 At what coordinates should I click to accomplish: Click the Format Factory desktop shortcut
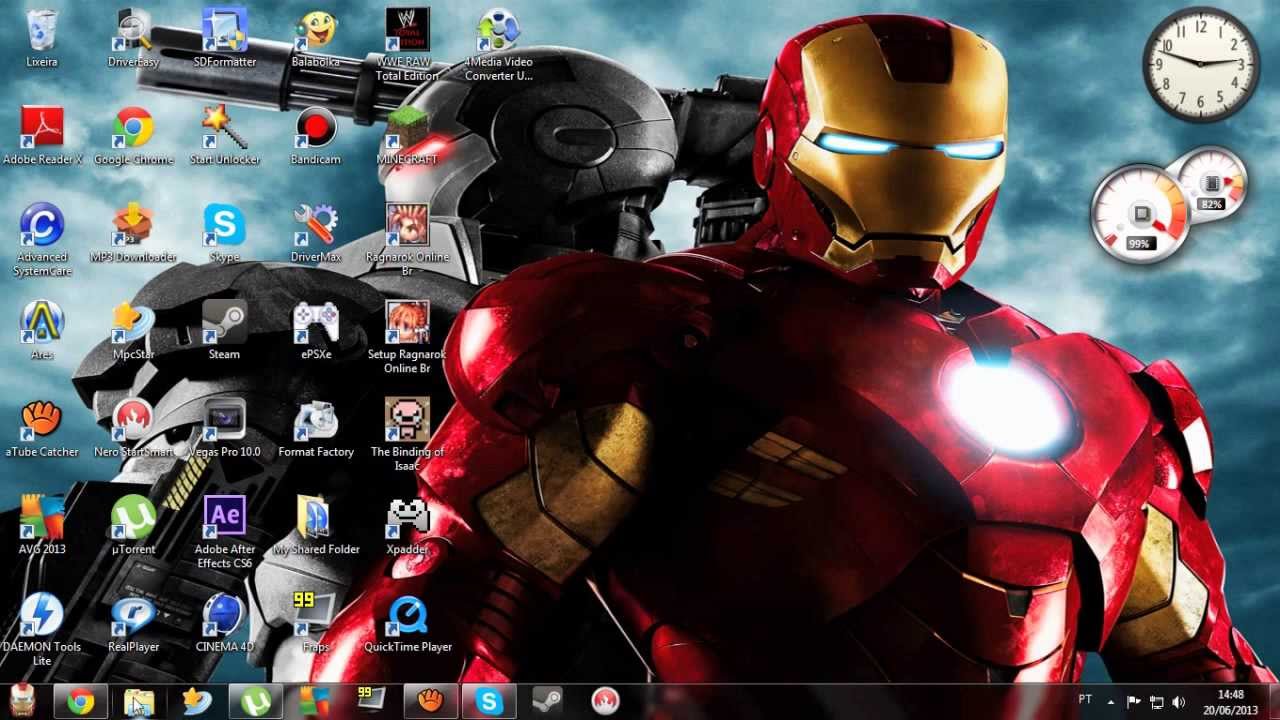pyautogui.click(x=316, y=429)
